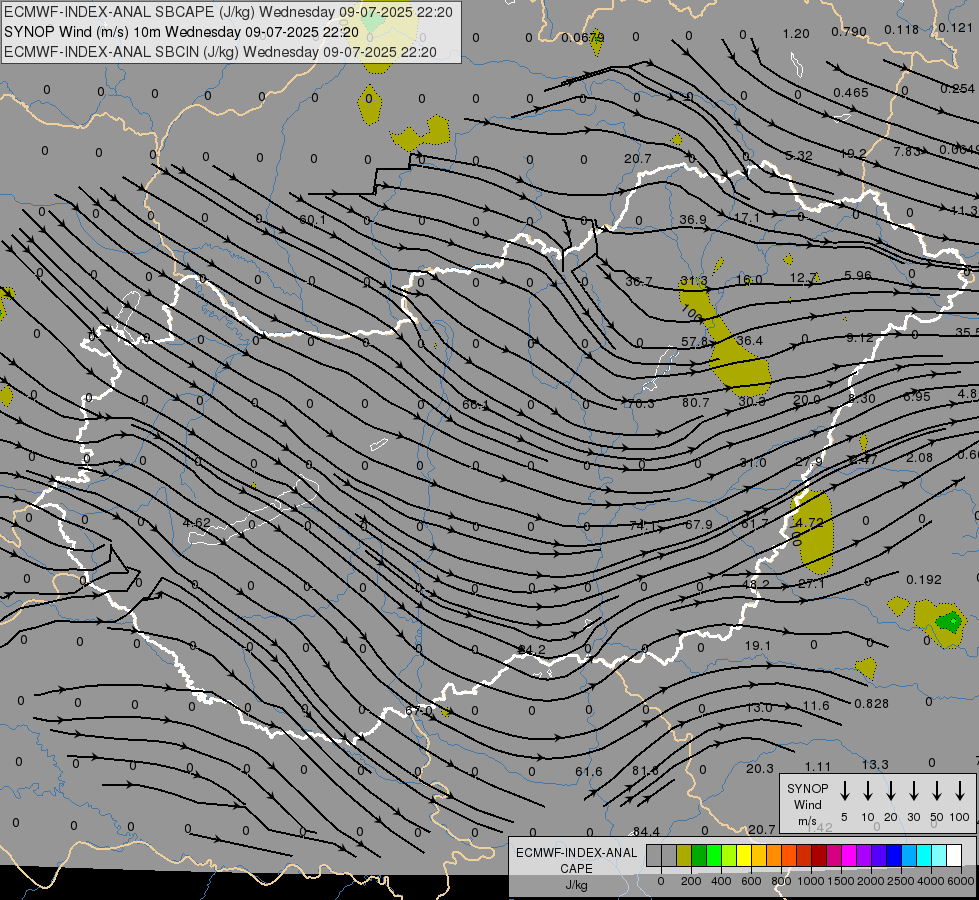Click the SYNOP Wind m/s legend label

(x=807, y=804)
